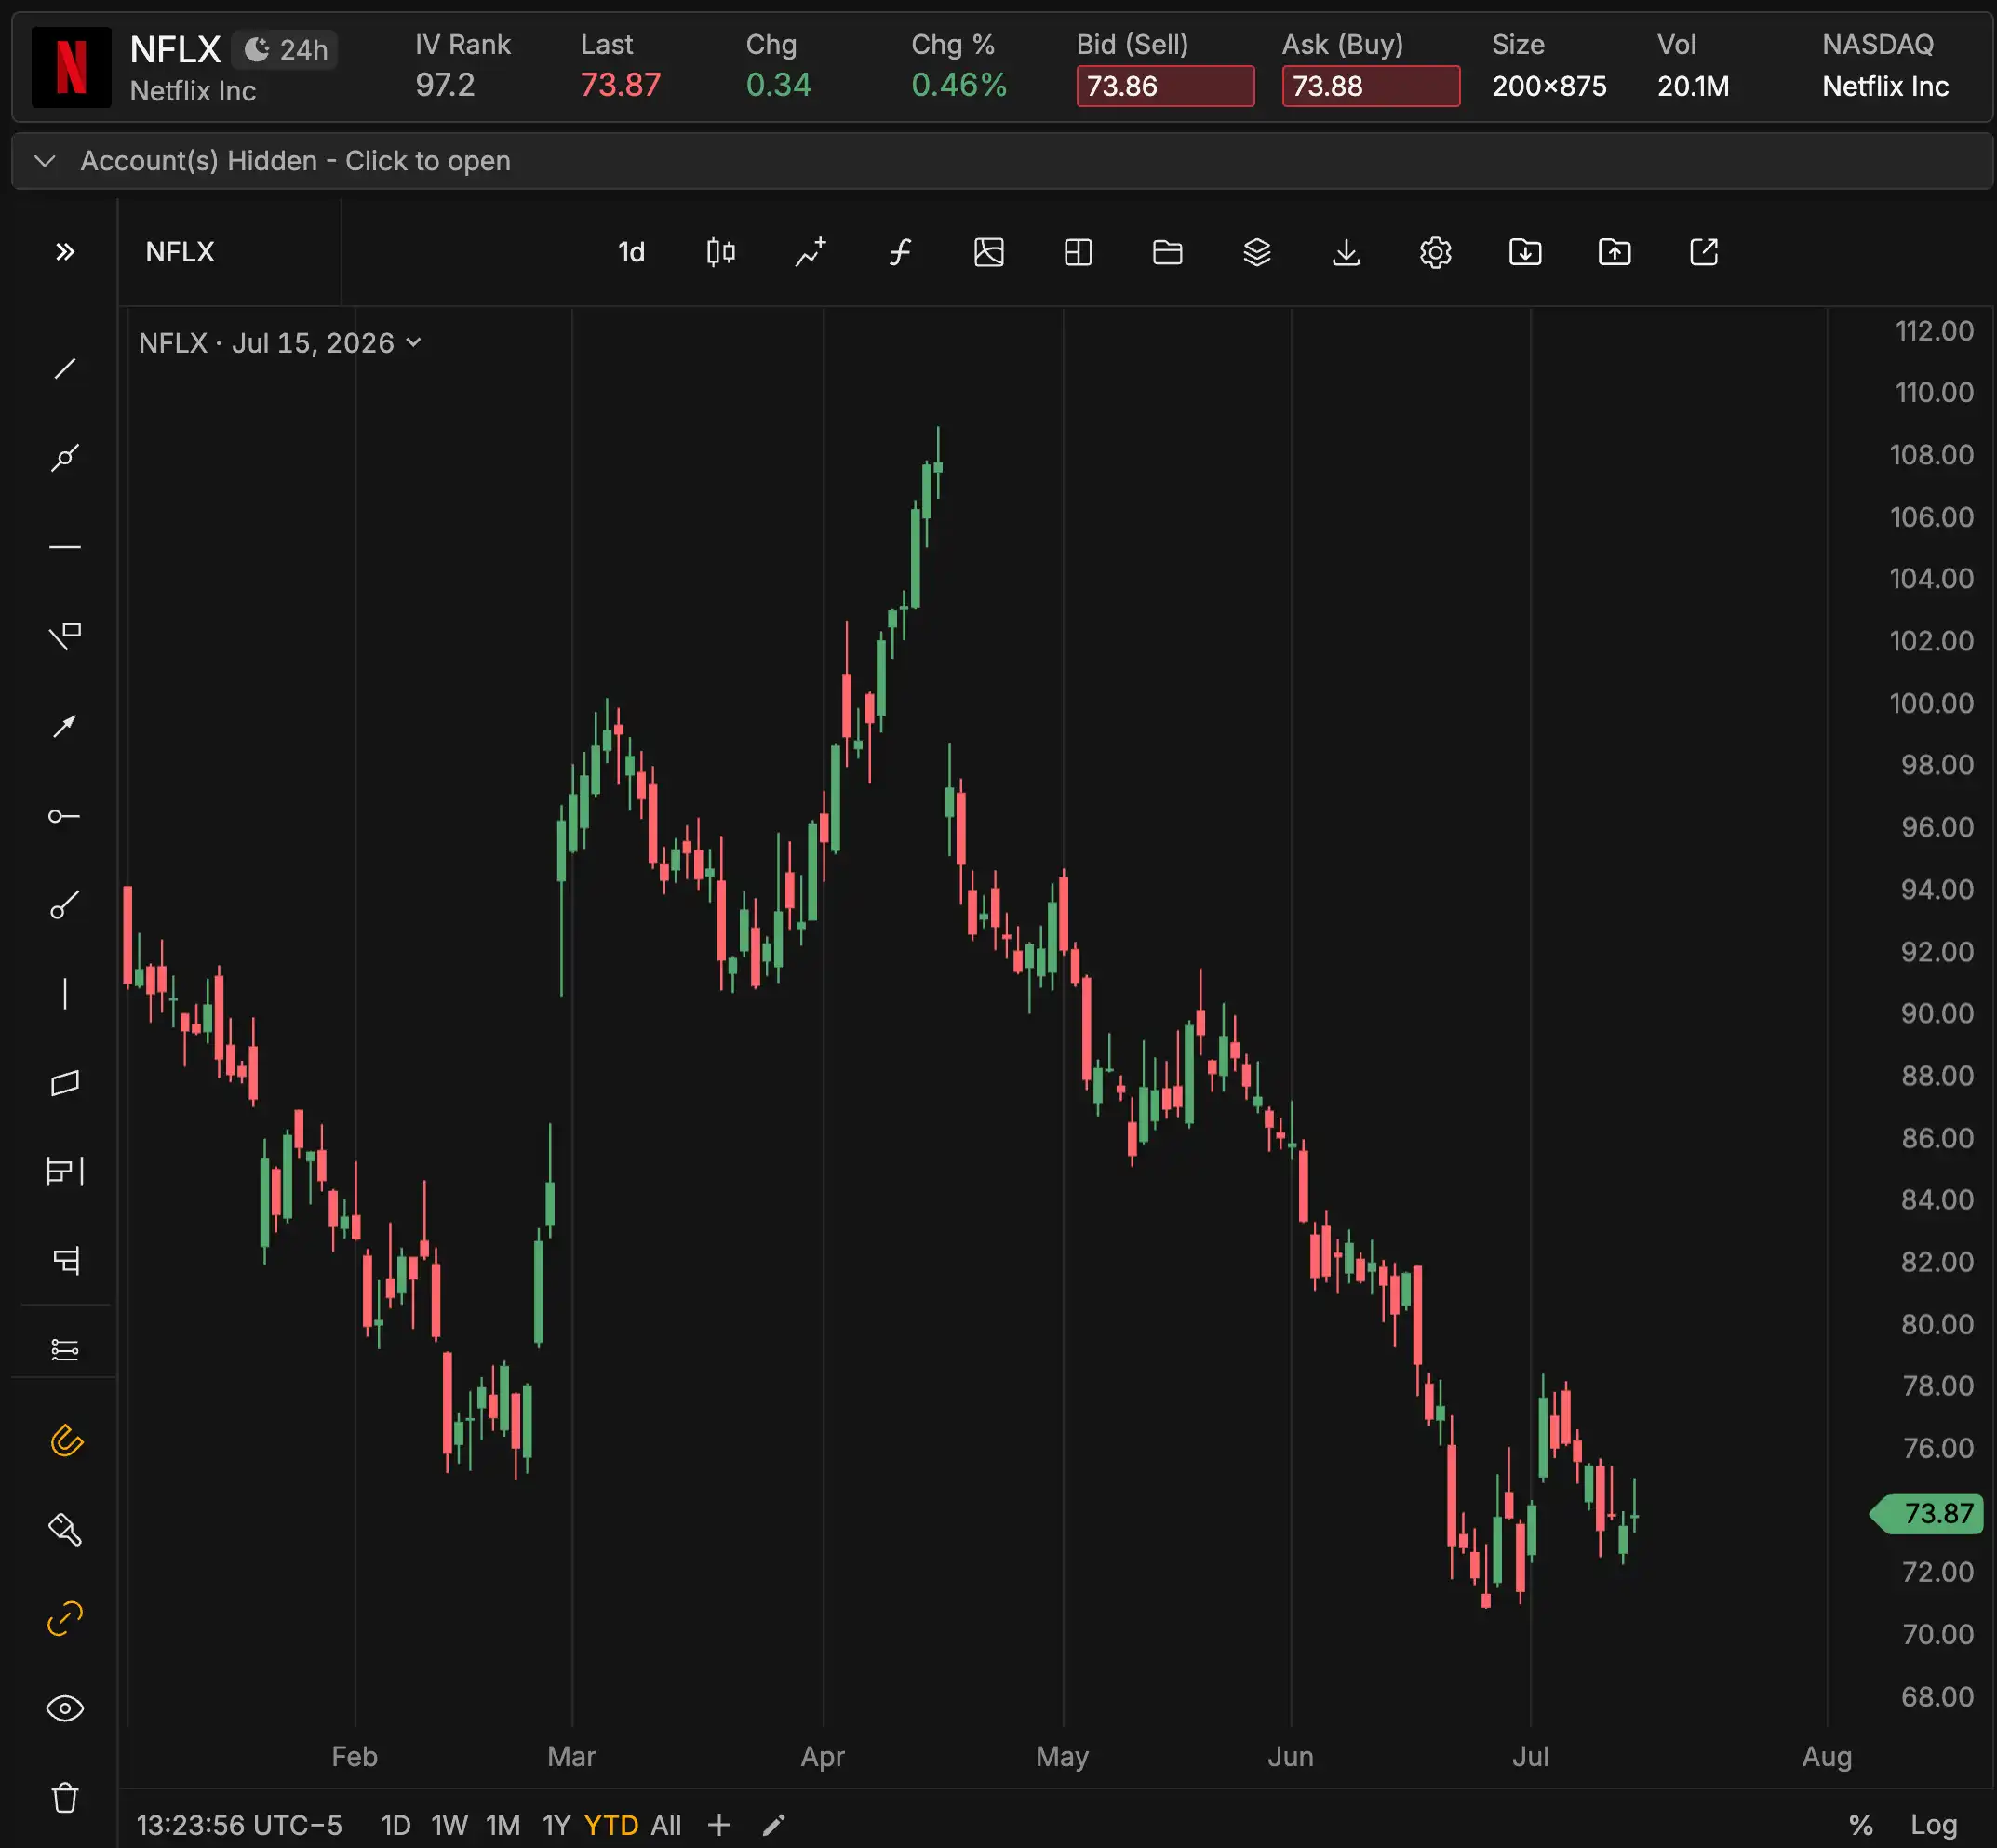Select the arrow drawing tool
The width and height of the screenshot is (1997, 1848).
click(x=65, y=726)
